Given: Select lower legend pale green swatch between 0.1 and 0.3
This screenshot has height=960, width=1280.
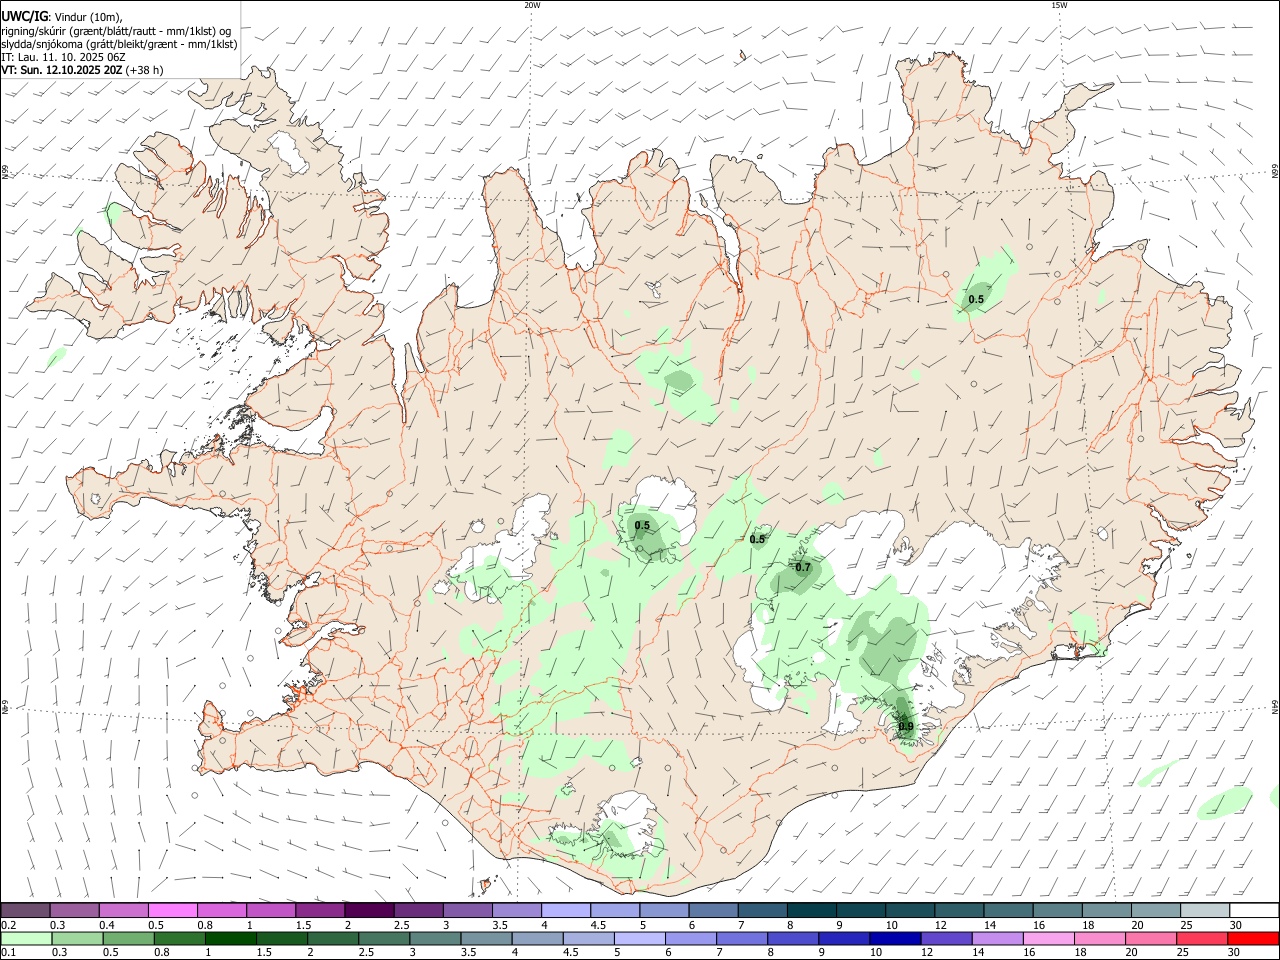Looking at the screenshot, I should coord(26,938).
